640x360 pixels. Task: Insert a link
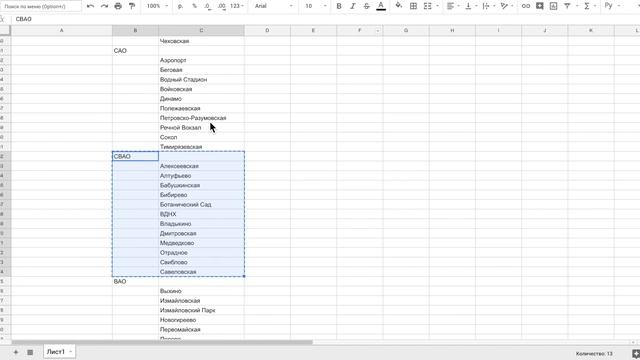point(526,6)
